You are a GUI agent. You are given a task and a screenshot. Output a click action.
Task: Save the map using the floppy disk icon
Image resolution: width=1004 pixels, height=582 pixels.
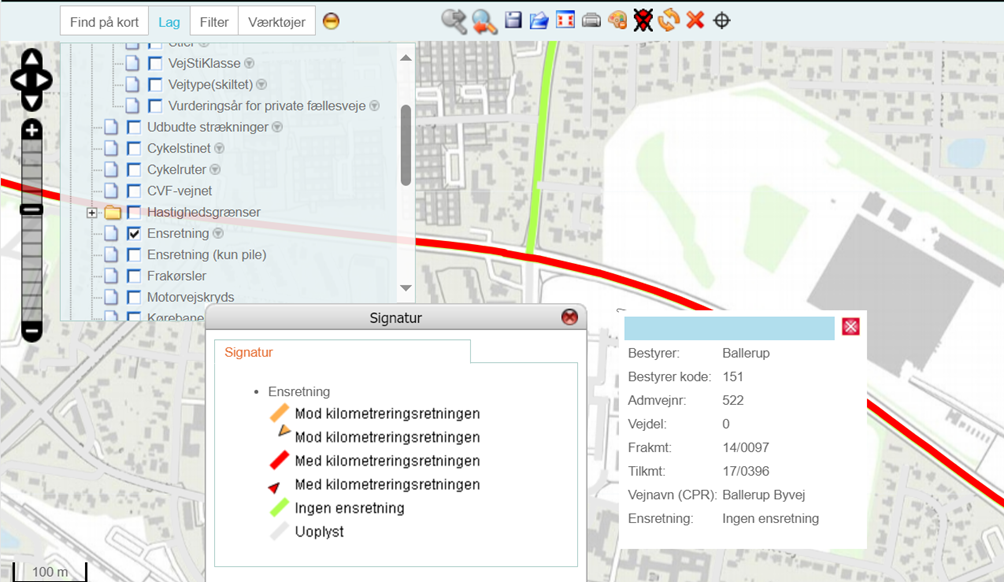pos(513,20)
